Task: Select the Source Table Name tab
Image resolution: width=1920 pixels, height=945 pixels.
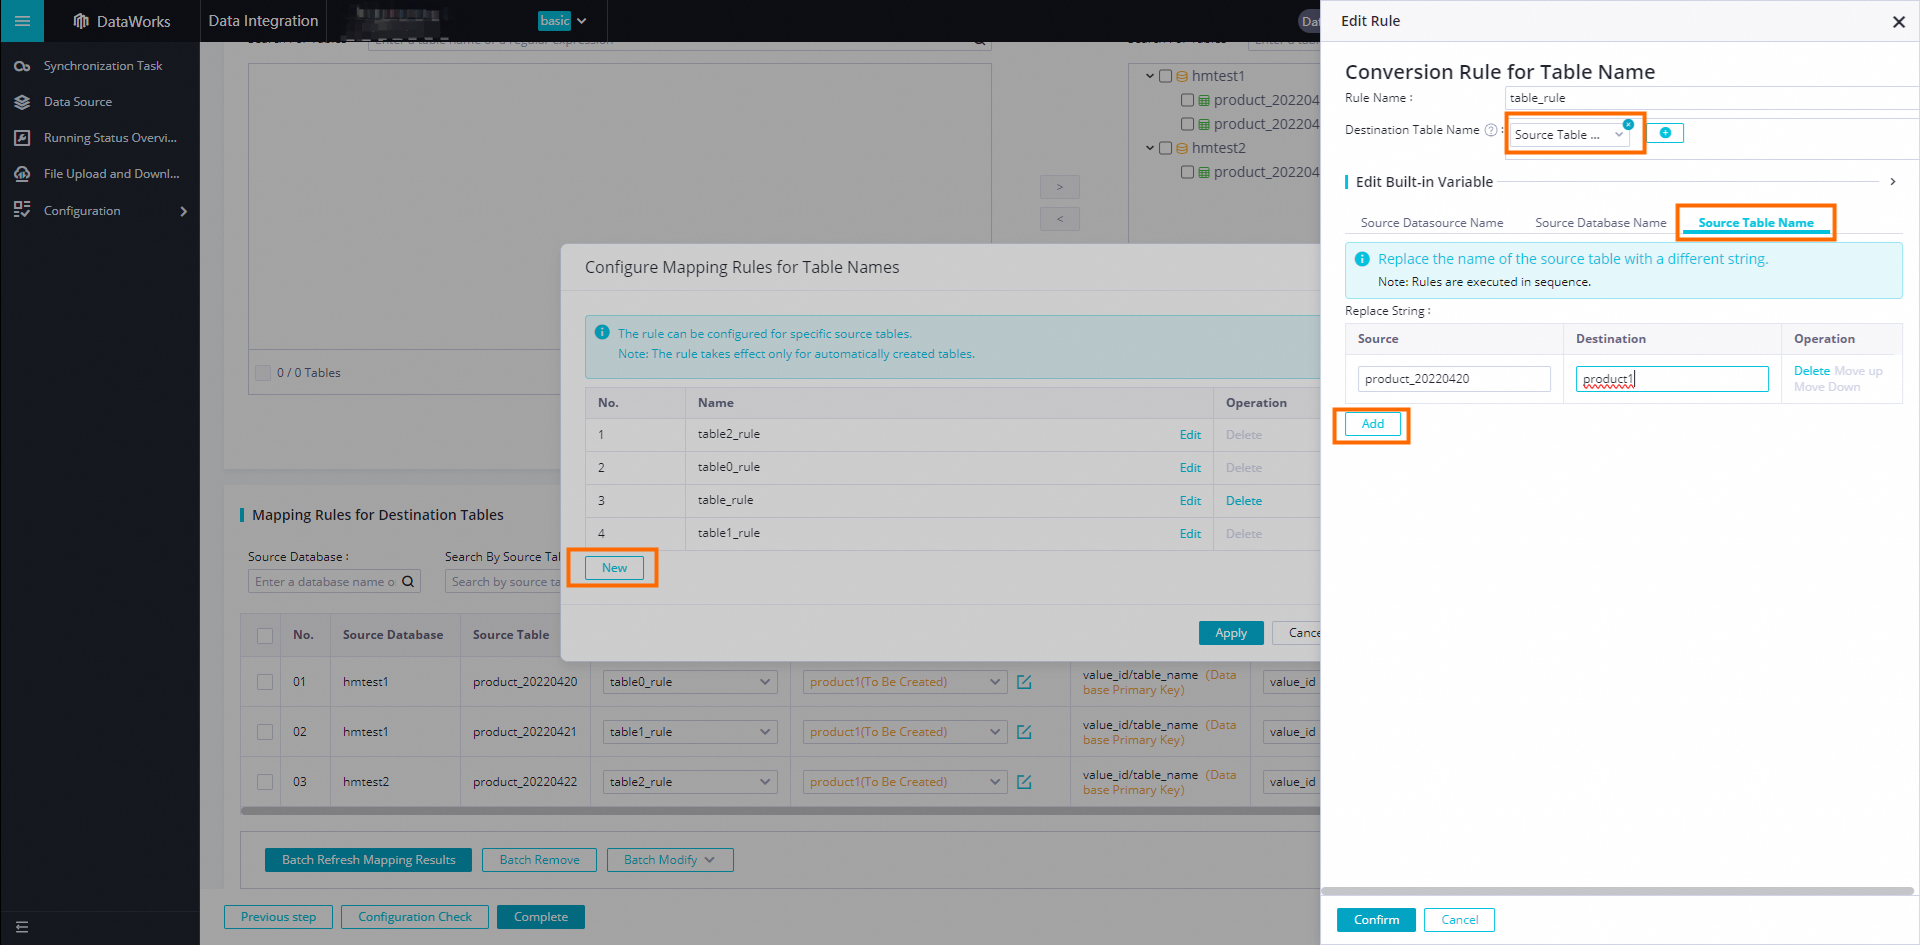Action: (1756, 223)
